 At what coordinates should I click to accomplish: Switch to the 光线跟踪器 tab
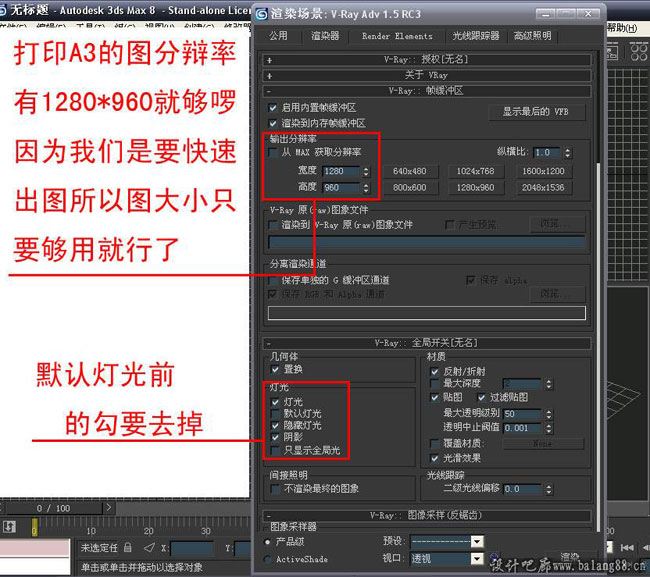coord(476,36)
